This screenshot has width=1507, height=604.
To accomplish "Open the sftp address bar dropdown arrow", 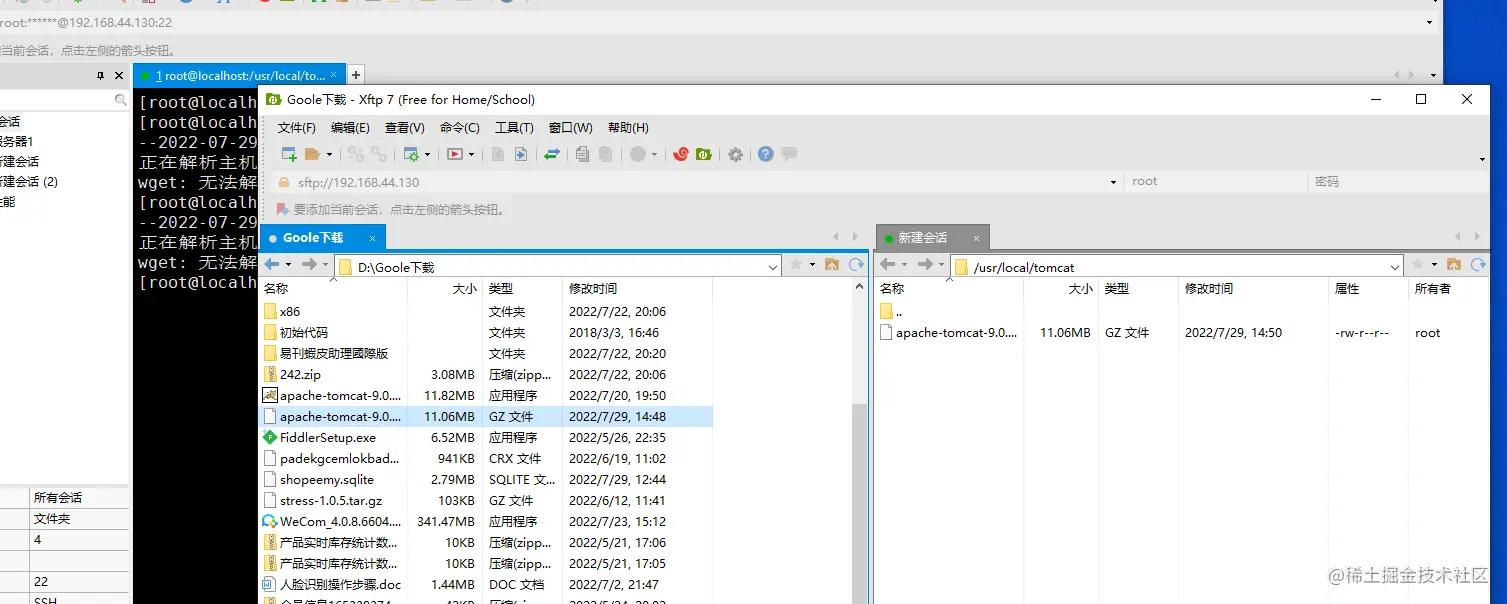I will (1114, 183).
